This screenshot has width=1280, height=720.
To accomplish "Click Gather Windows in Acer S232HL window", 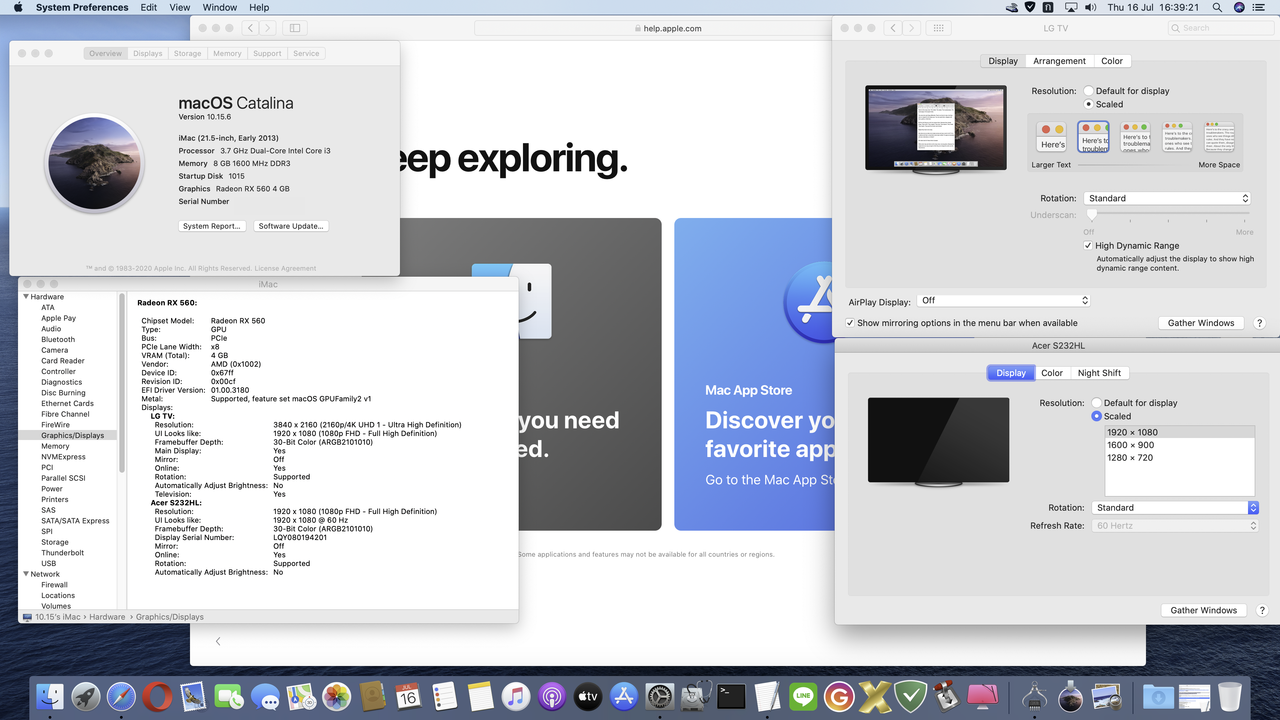I will coord(1204,610).
